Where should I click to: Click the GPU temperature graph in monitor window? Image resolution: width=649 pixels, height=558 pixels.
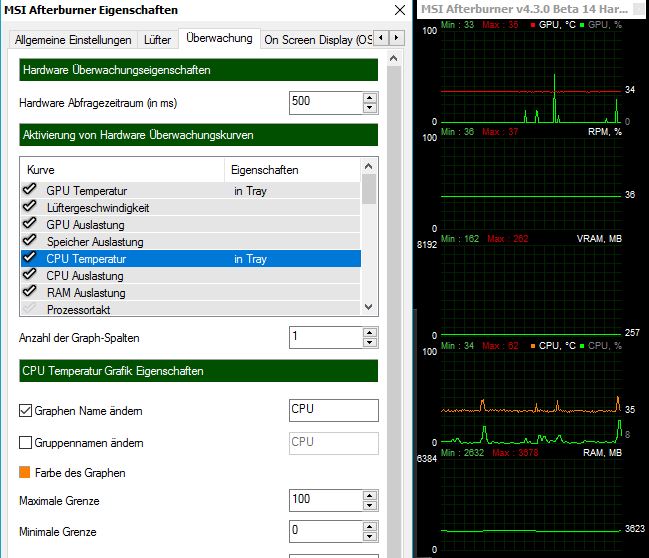(x=532, y=76)
